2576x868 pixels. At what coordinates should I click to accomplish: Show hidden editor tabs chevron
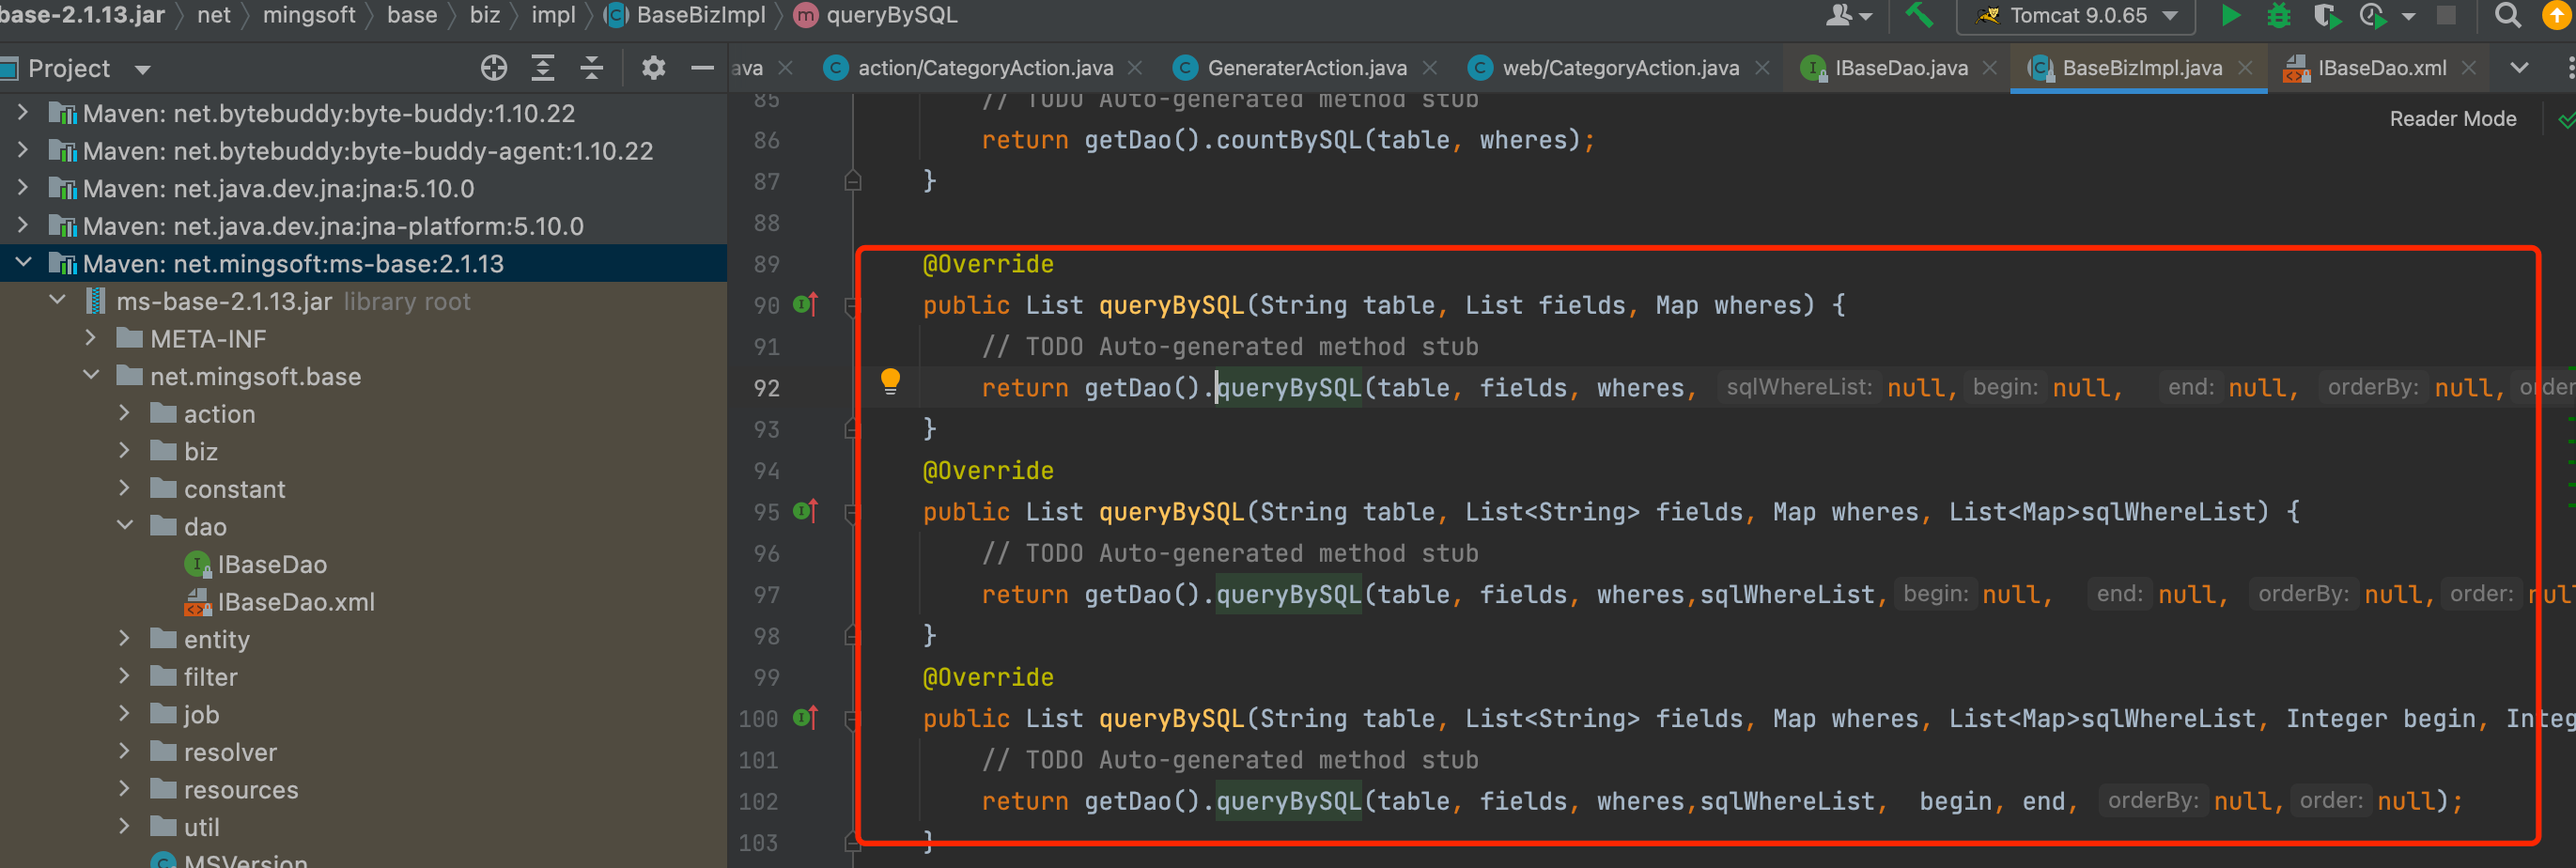click(2519, 68)
